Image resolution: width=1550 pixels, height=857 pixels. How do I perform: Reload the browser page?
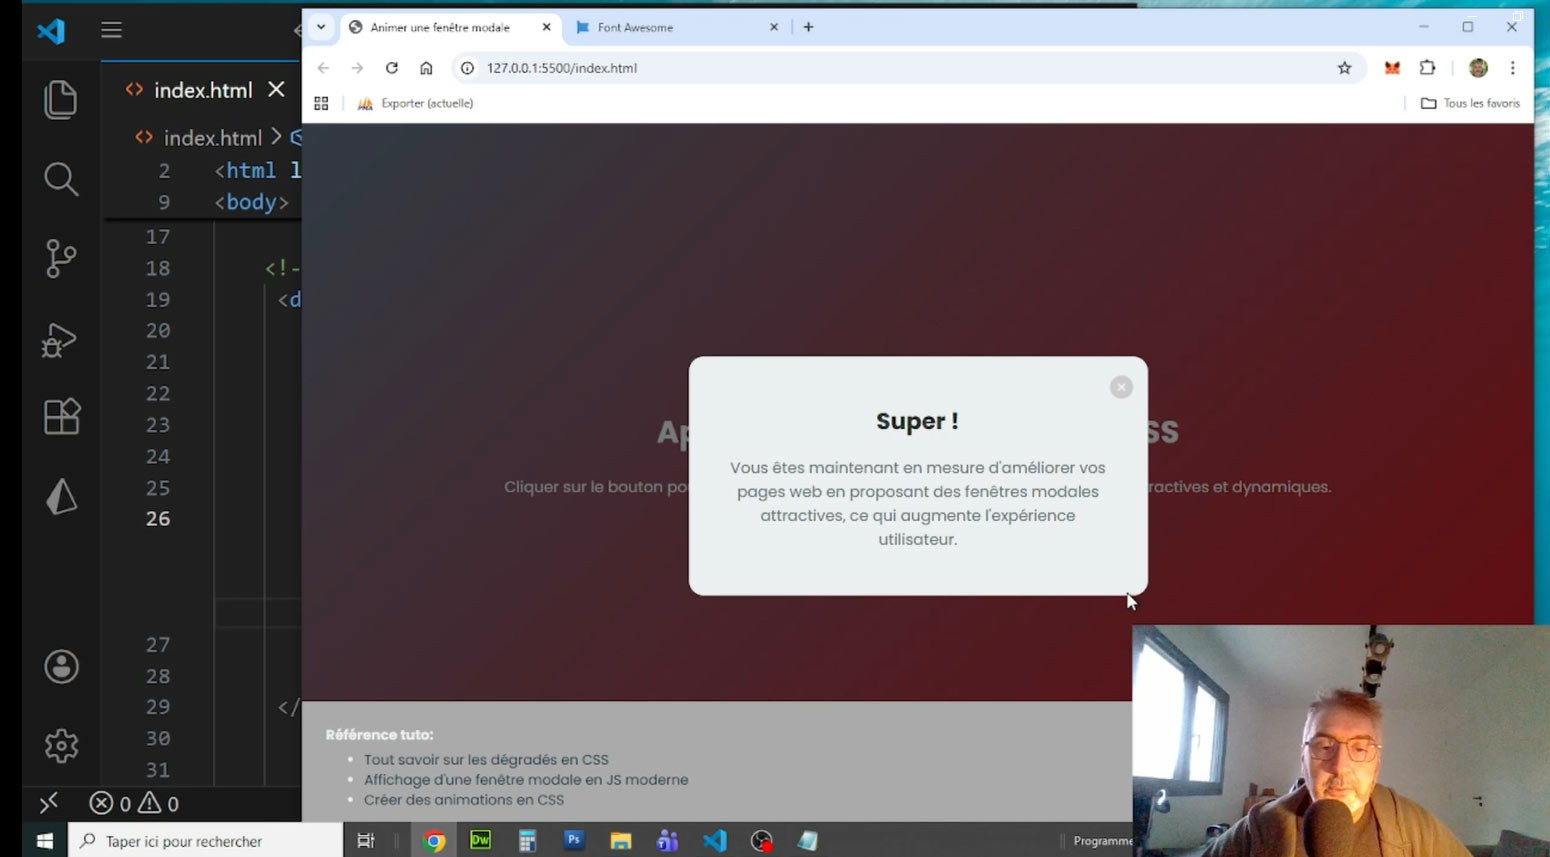(392, 68)
